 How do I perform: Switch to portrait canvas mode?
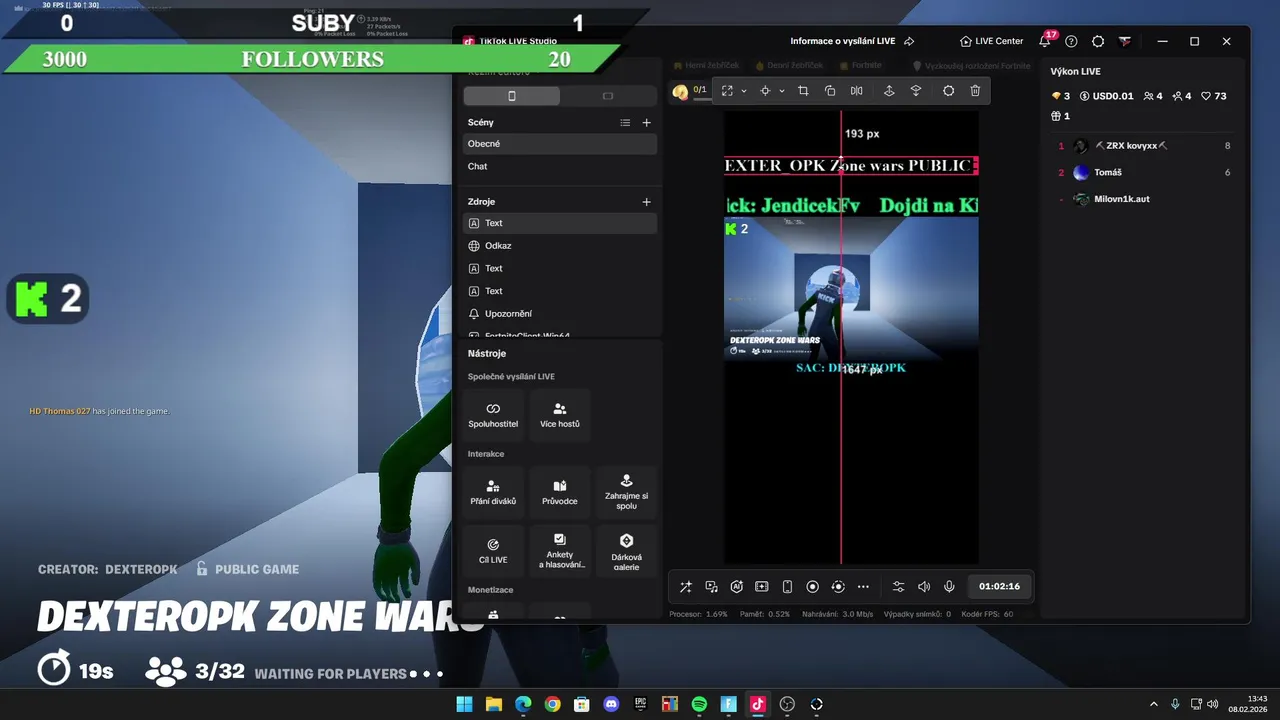(512, 96)
